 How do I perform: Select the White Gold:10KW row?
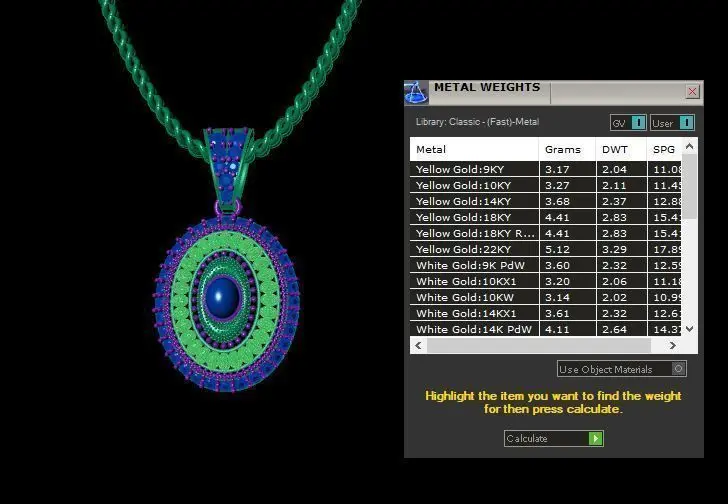coord(546,297)
